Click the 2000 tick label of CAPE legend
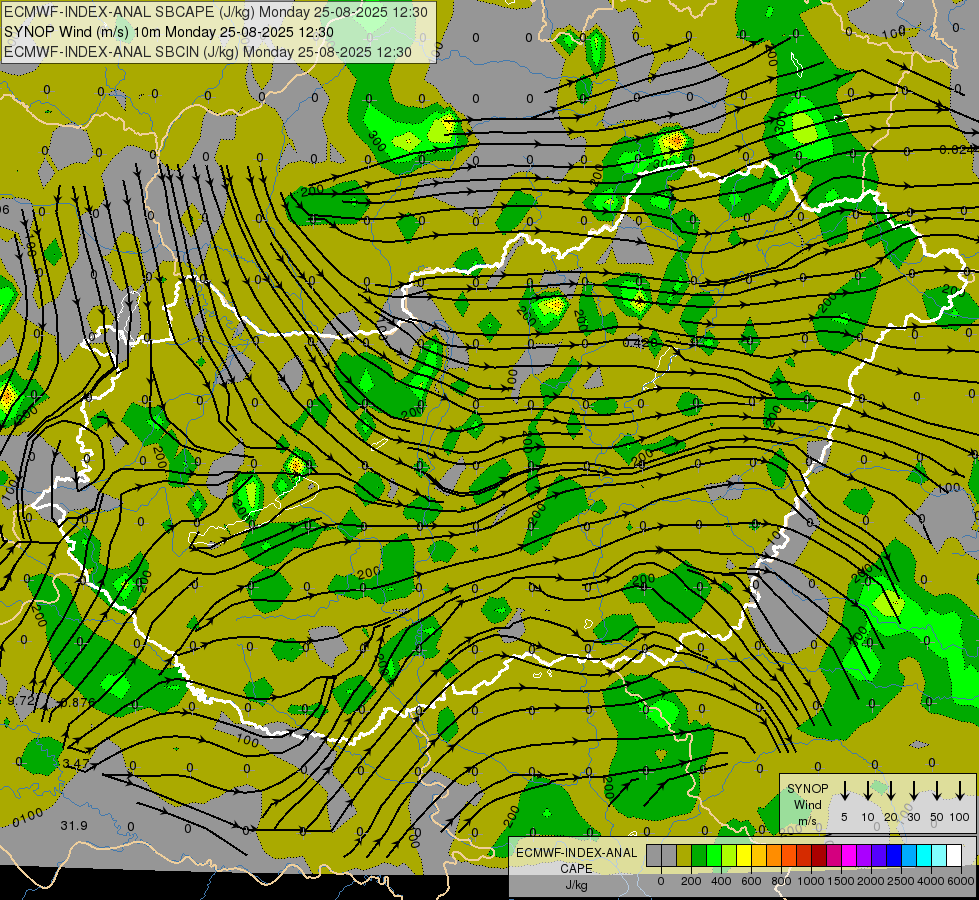The image size is (979, 900). click(x=871, y=881)
